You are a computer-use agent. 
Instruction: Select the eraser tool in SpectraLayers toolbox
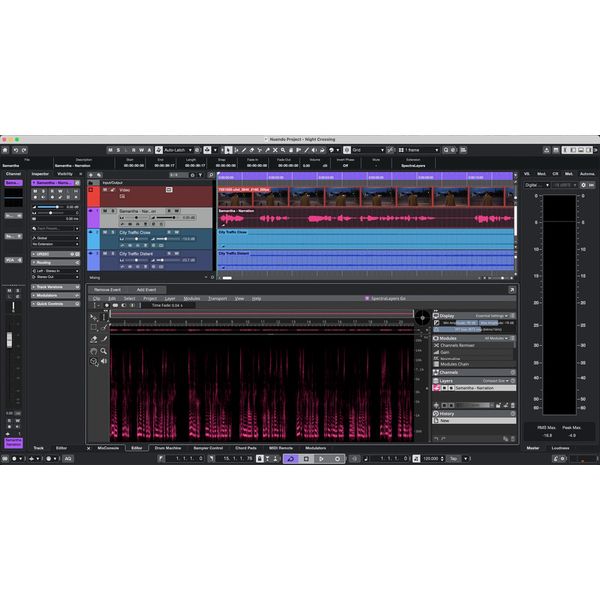[93, 339]
